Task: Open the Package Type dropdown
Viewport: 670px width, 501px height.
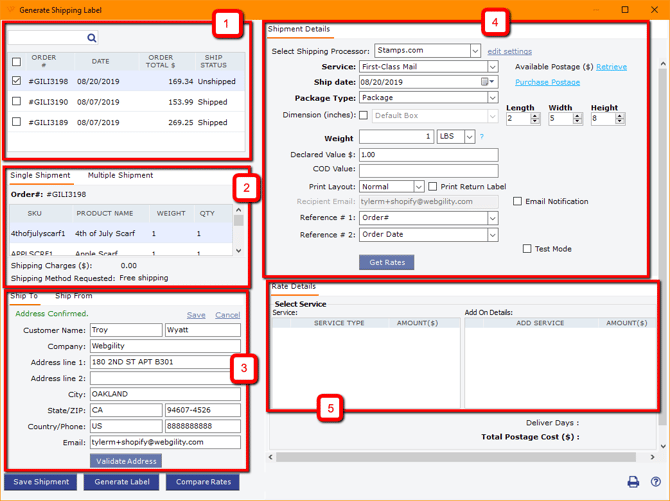Action: [492, 98]
